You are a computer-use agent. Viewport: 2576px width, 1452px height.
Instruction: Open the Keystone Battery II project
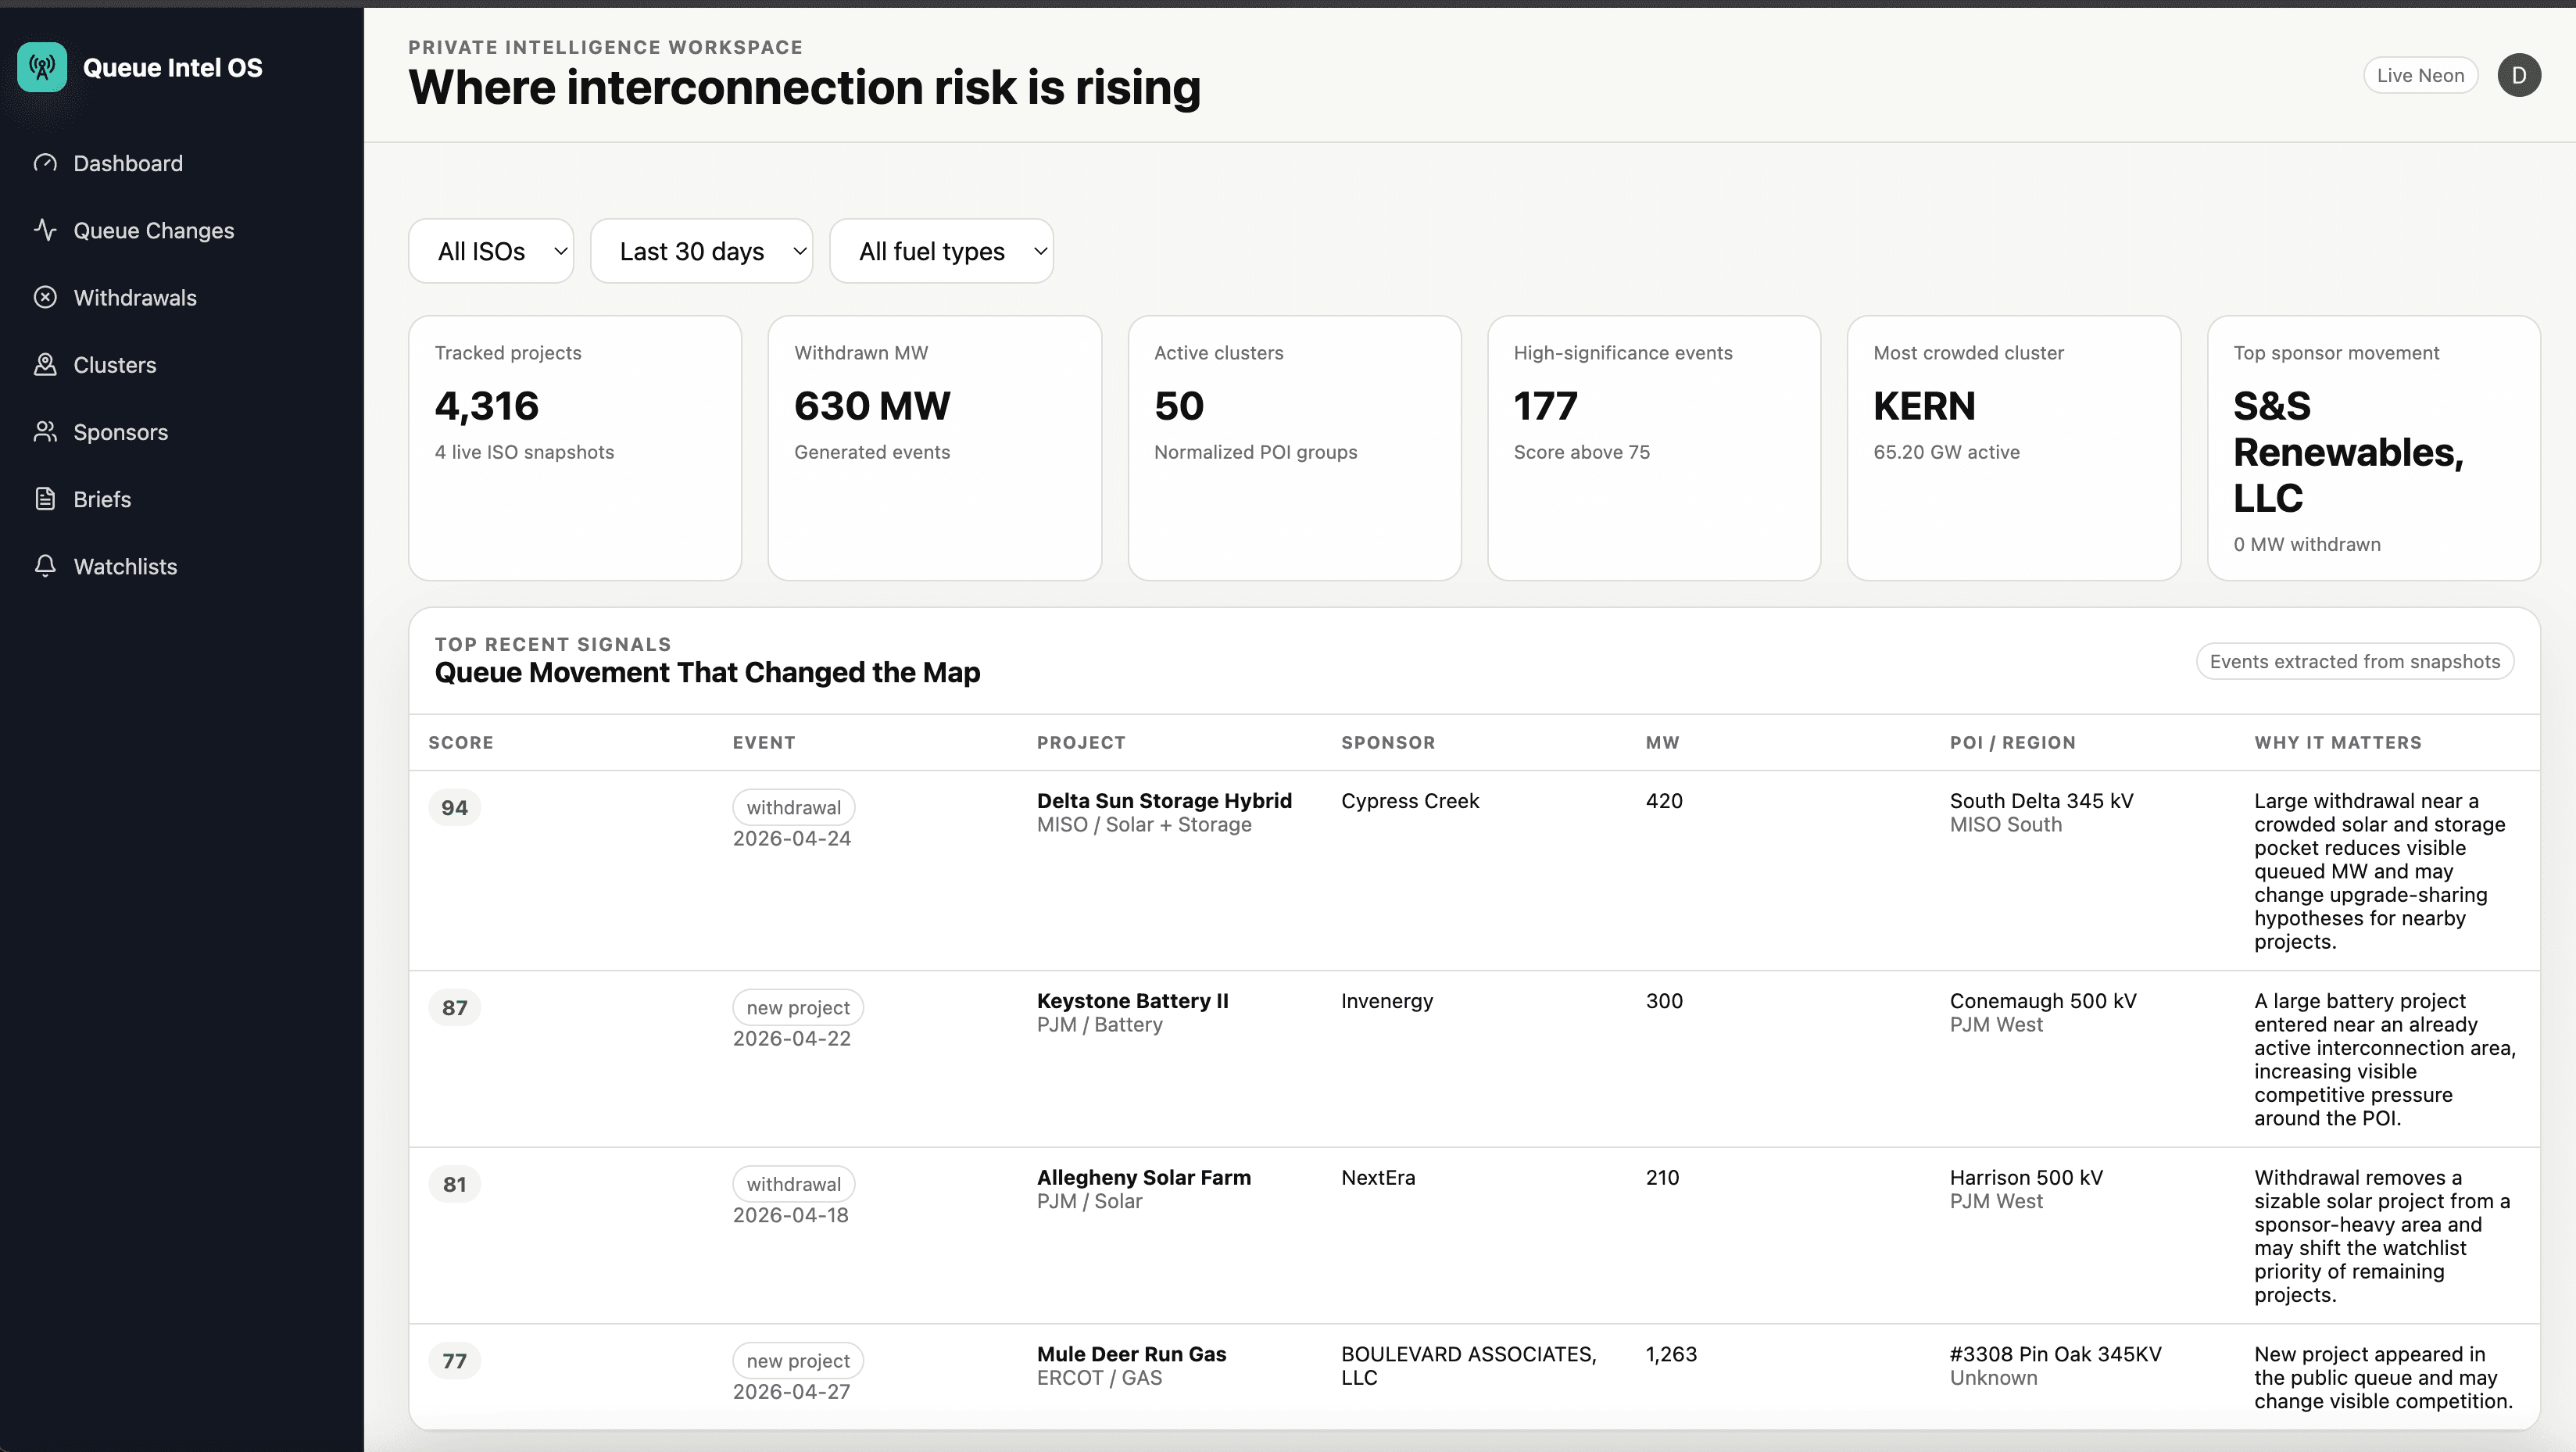pos(1133,1000)
